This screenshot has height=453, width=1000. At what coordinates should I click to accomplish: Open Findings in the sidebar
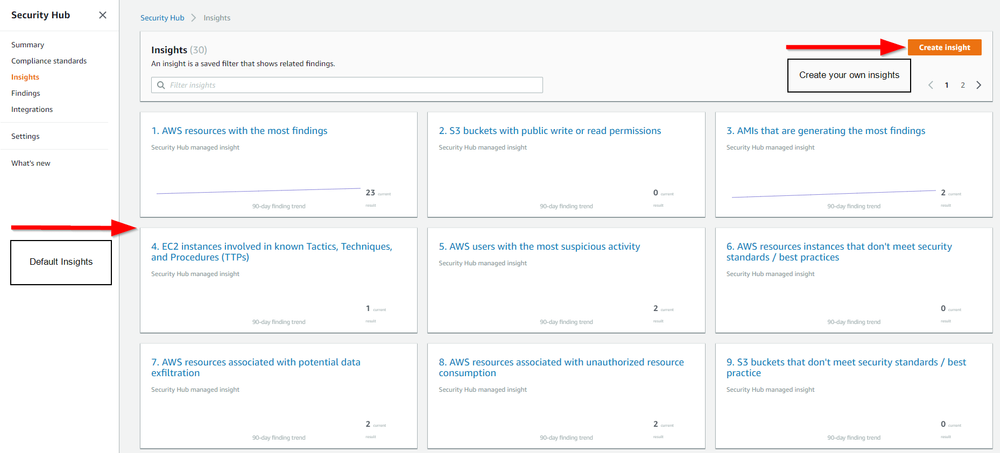26,93
